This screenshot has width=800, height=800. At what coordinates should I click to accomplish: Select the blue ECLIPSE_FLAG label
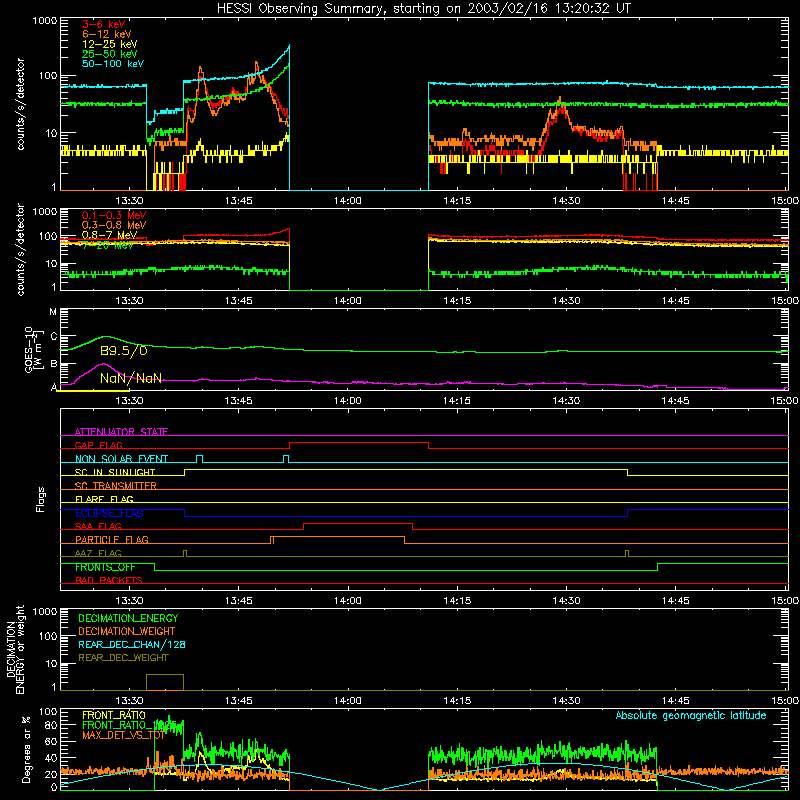pos(109,513)
